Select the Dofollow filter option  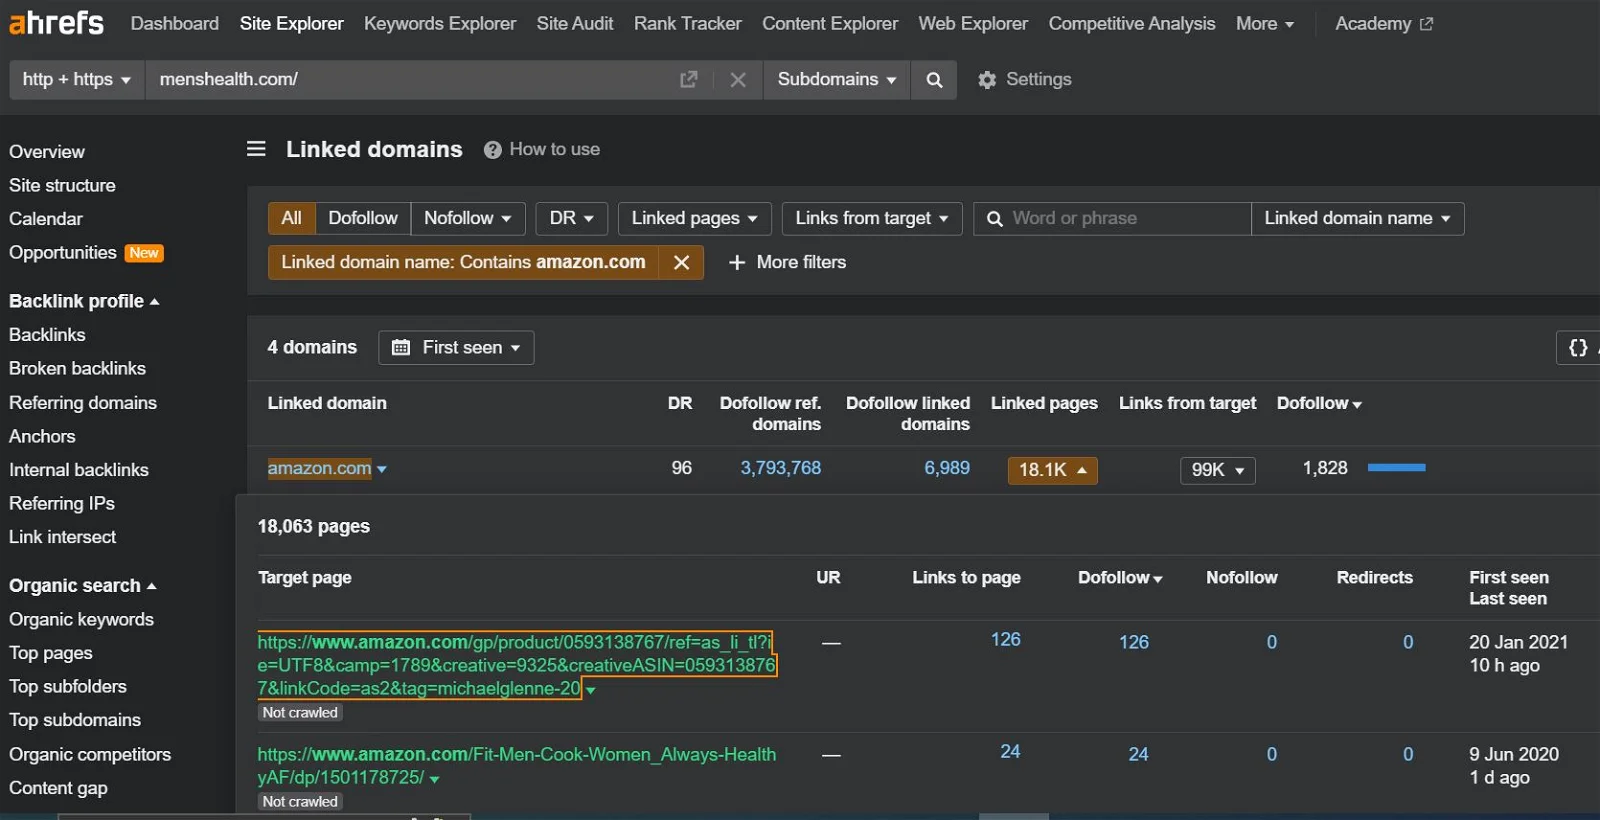coord(362,218)
